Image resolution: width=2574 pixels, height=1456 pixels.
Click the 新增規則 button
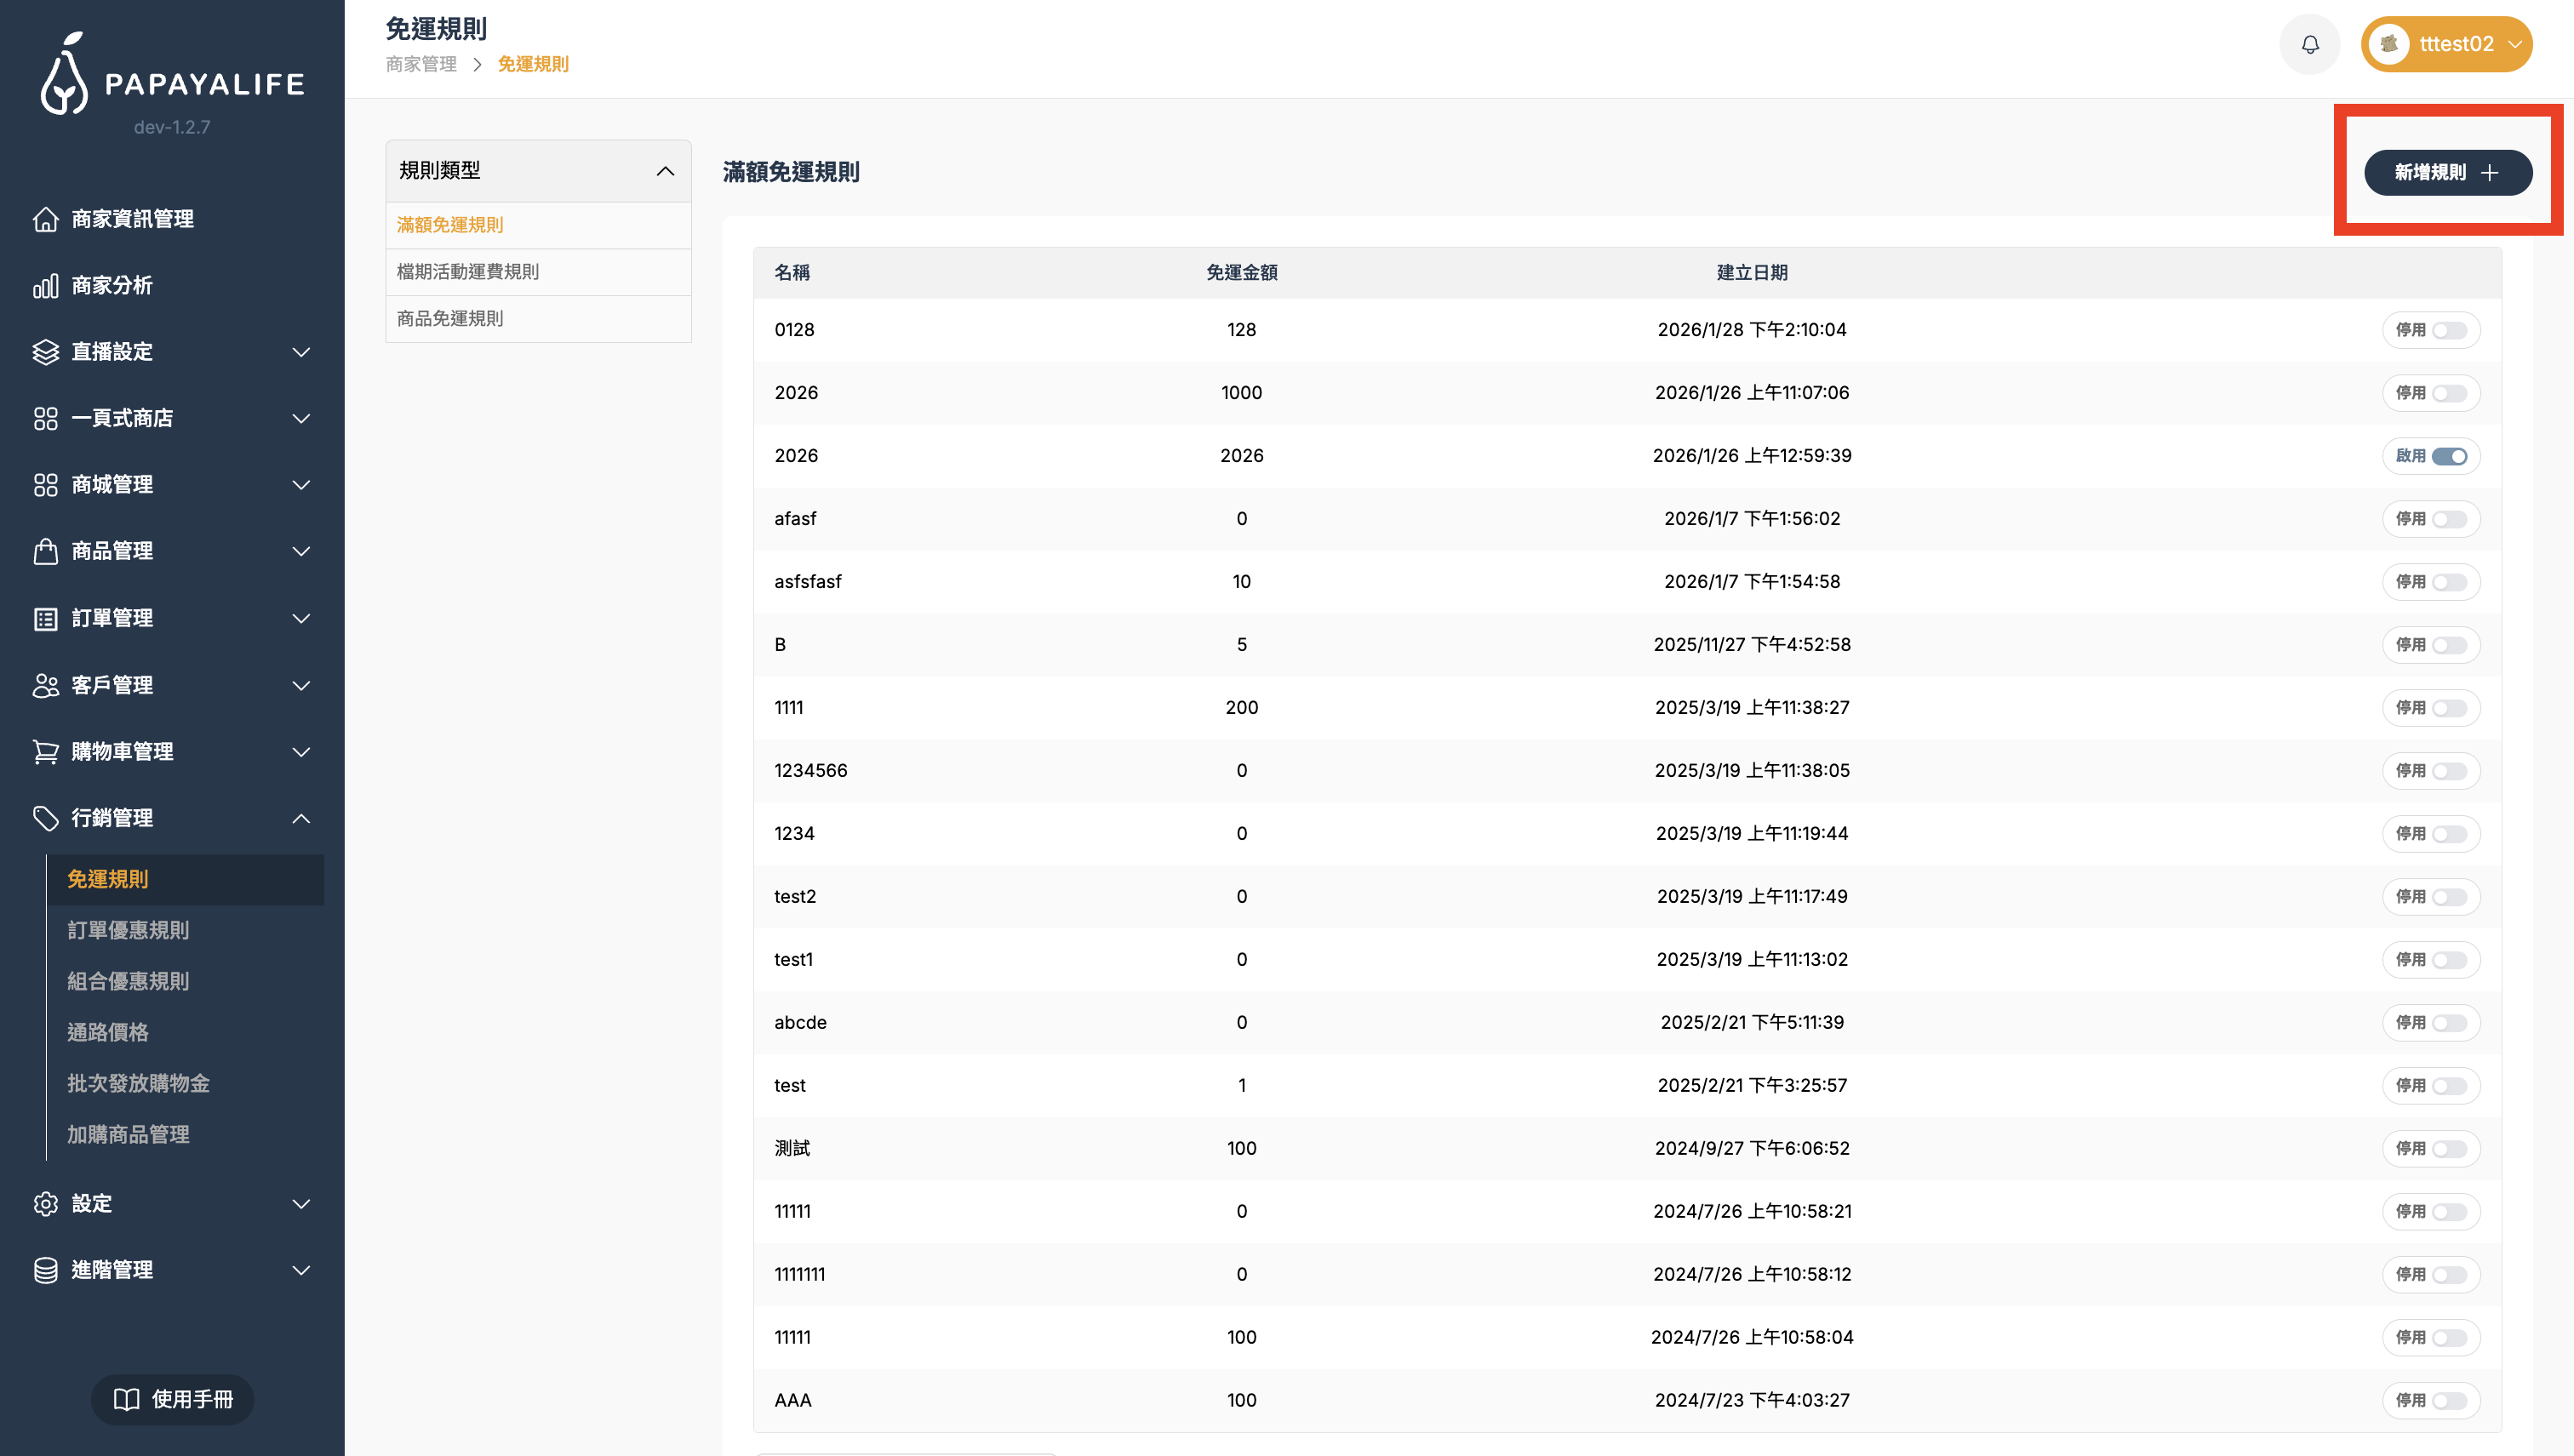click(2447, 173)
